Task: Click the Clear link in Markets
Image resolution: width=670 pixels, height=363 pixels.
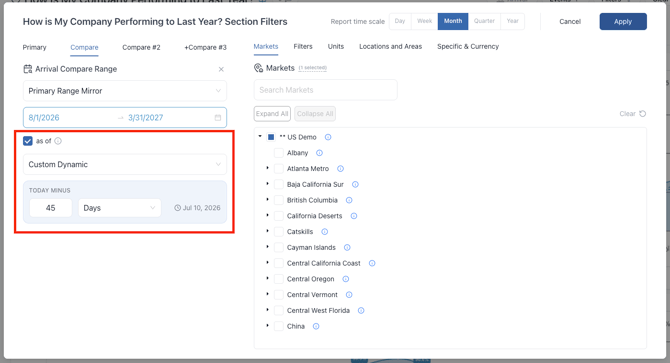Action: pos(627,114)
